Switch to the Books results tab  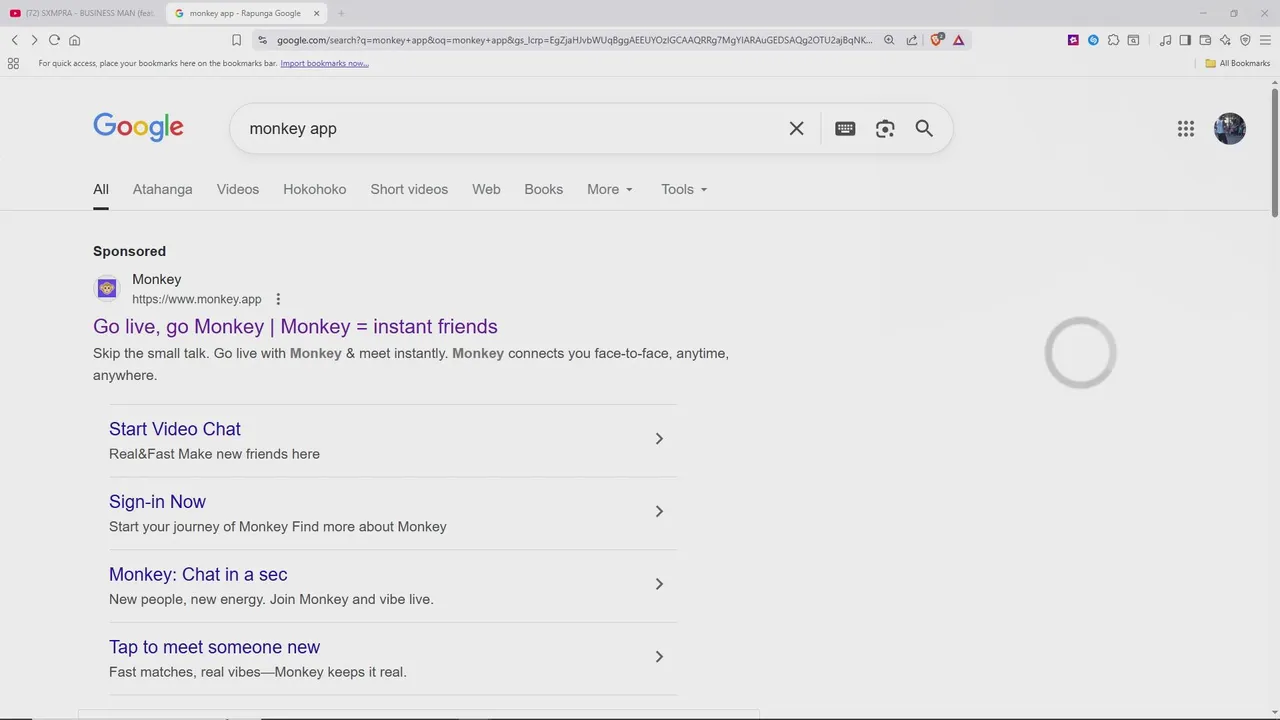pyautogui.click(x=543, y=189)
